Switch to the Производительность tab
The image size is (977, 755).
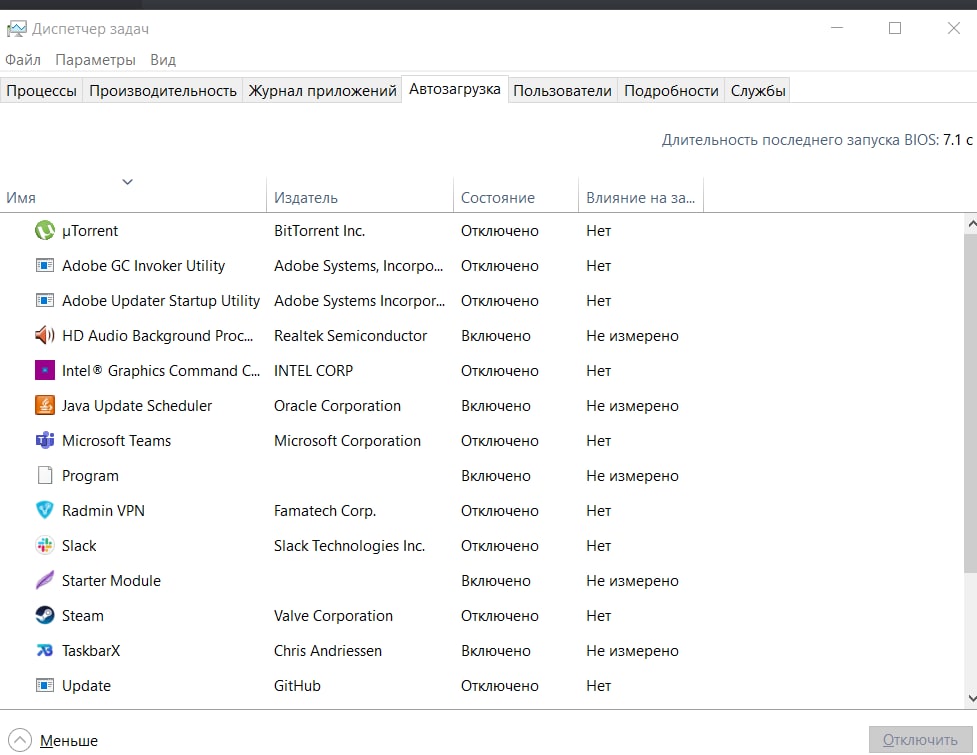163,91
